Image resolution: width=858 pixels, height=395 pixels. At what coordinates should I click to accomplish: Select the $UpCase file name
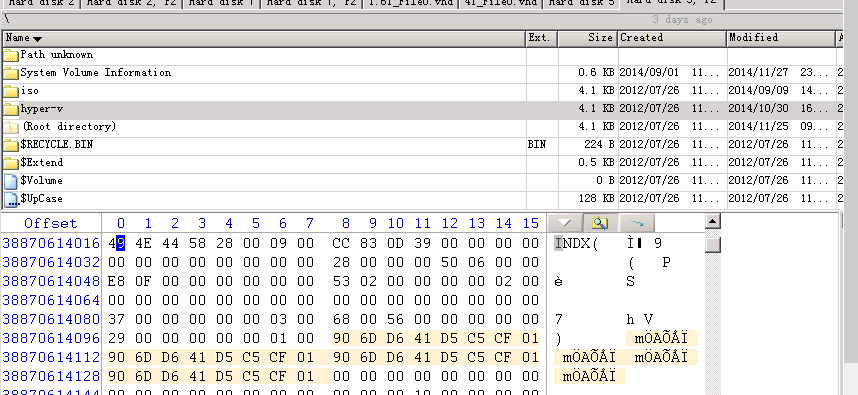pos(42,199)
